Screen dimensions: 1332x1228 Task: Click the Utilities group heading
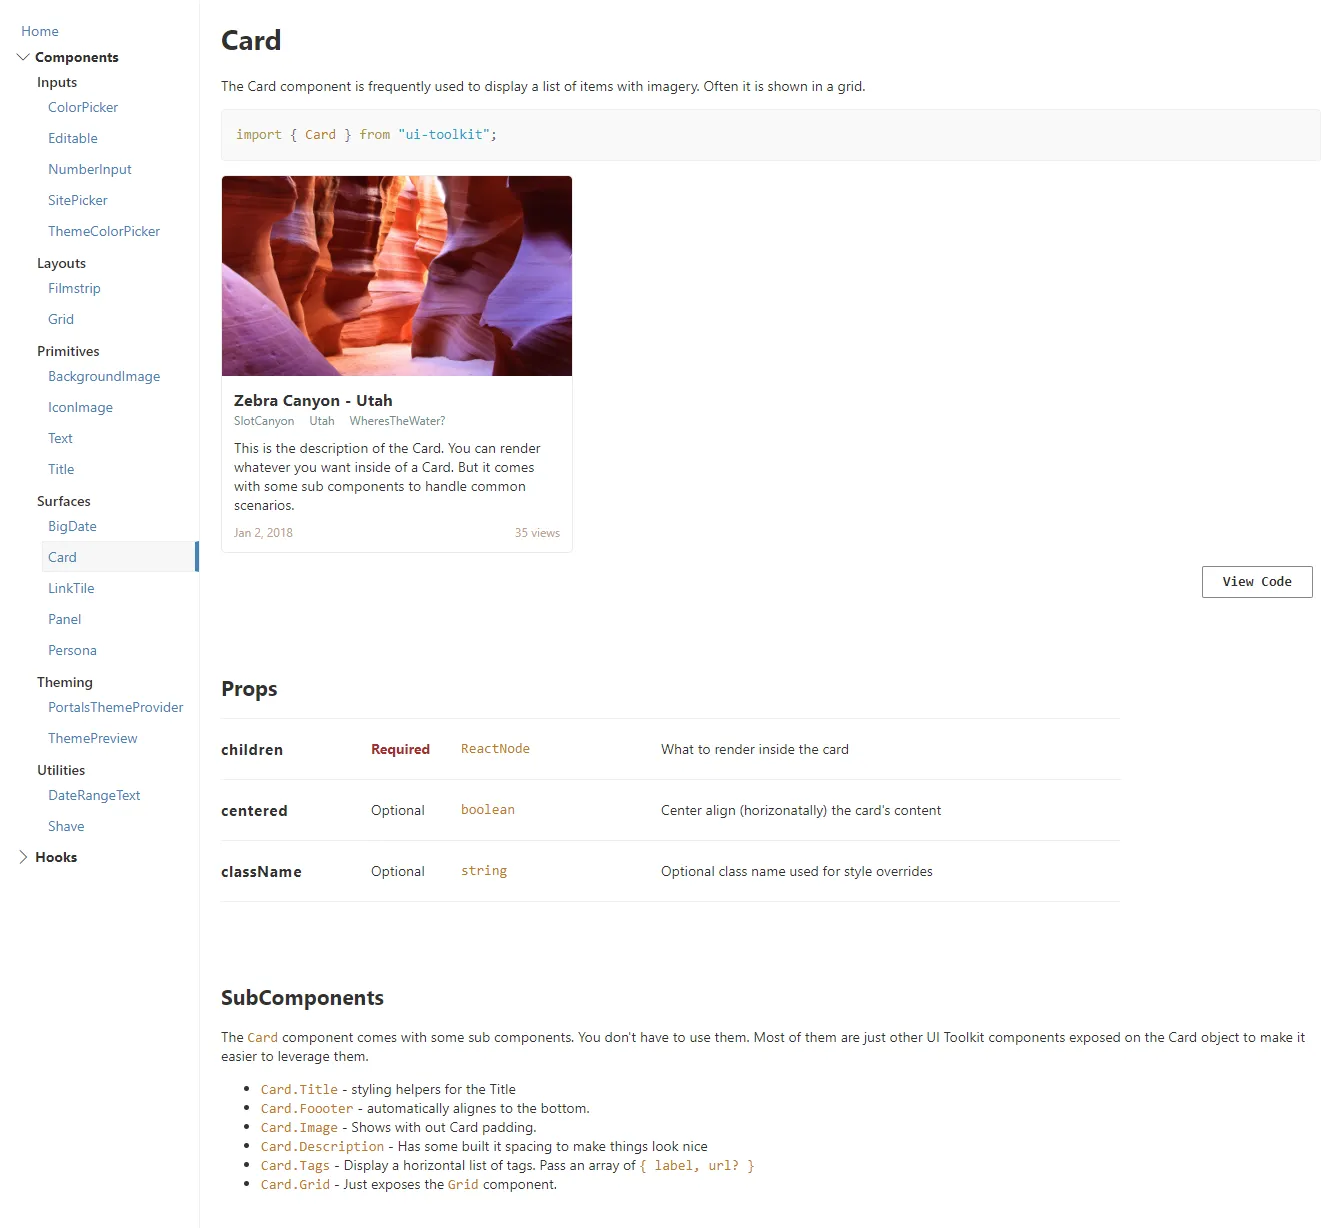61,770
